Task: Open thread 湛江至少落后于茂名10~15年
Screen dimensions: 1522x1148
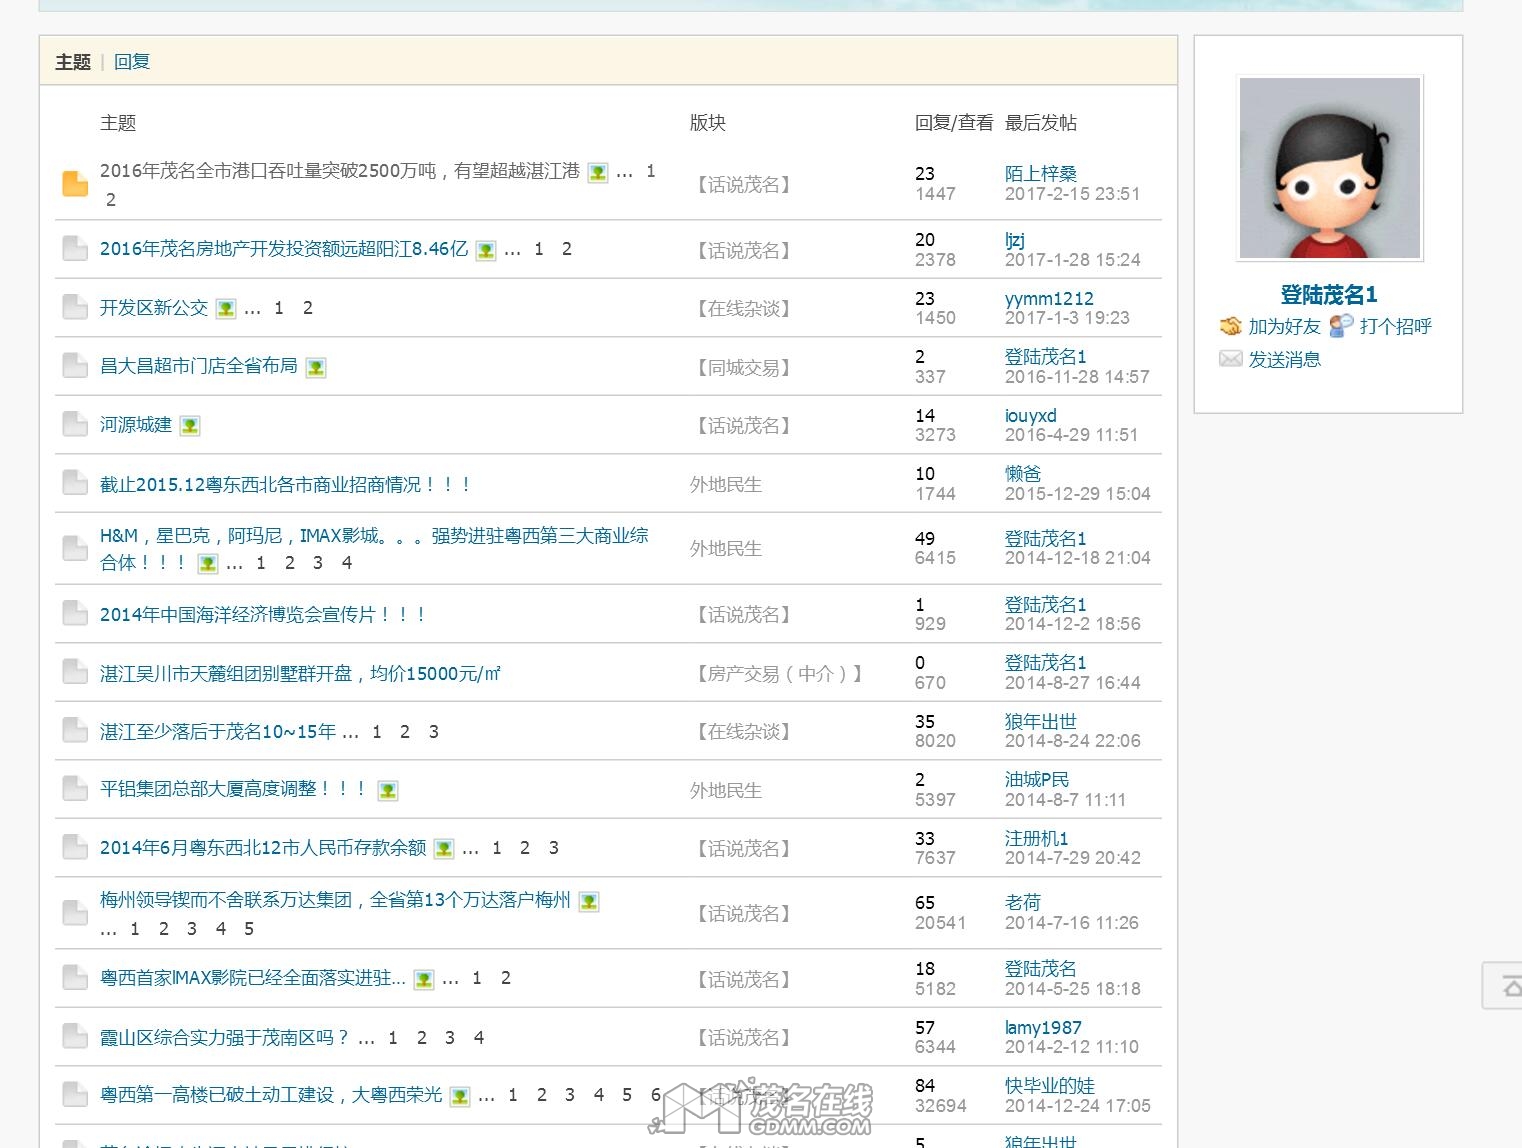Action: click(x=218, y=732)
